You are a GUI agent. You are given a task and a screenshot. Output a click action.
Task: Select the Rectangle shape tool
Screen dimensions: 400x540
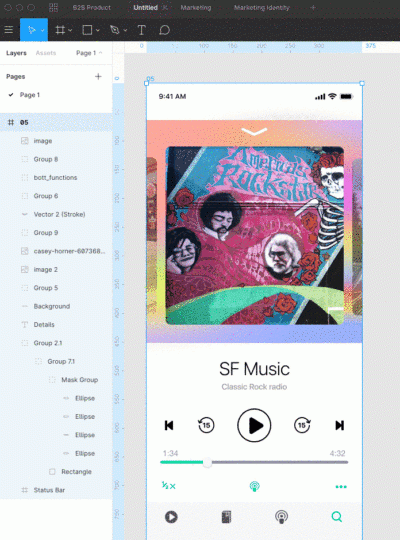coord(87,30)
